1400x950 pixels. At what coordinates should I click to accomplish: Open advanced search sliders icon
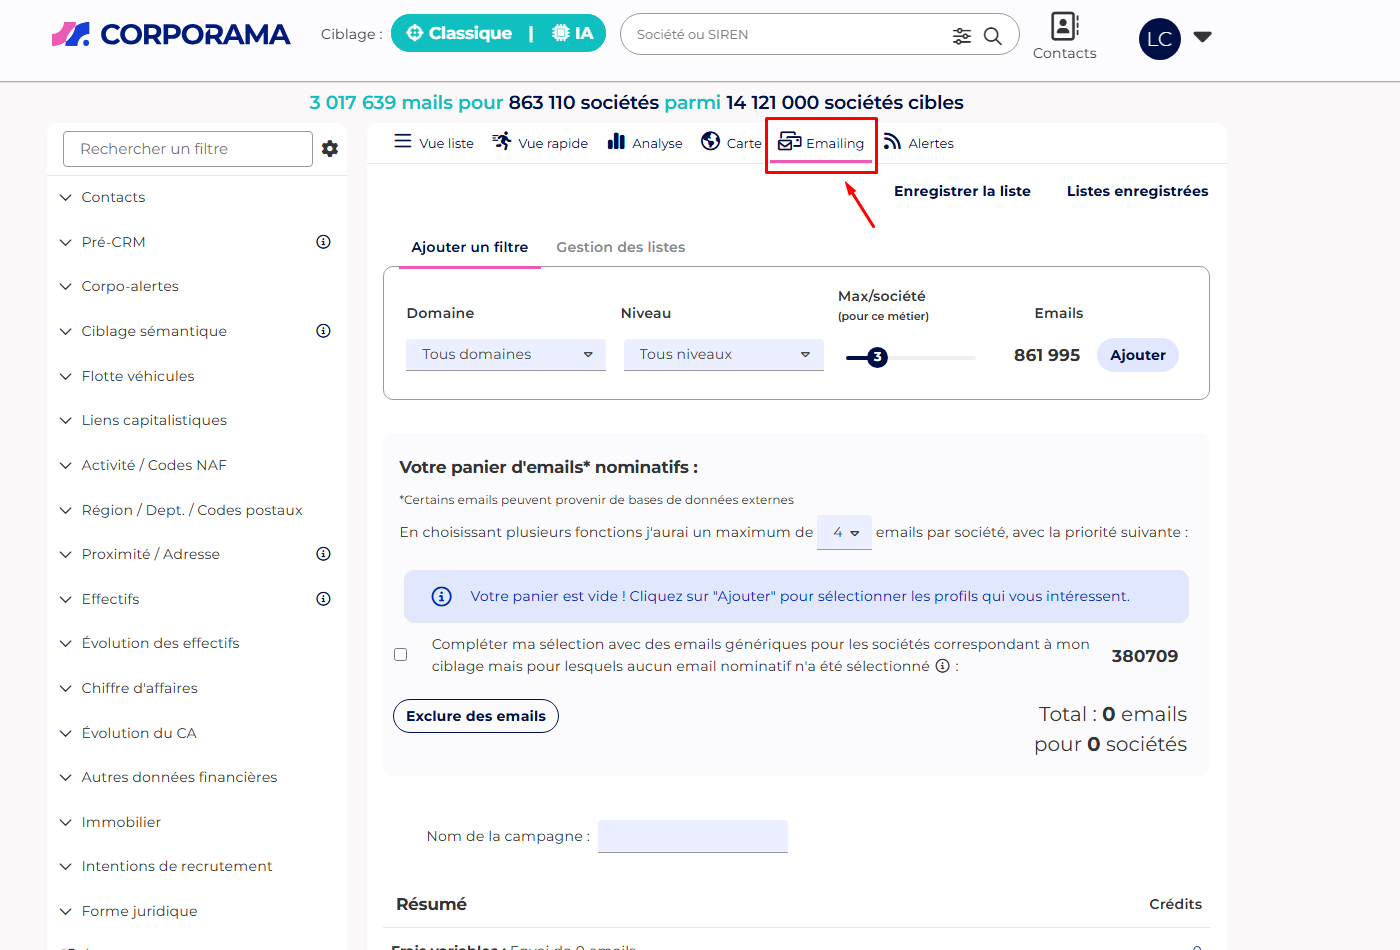click(961, 36)
